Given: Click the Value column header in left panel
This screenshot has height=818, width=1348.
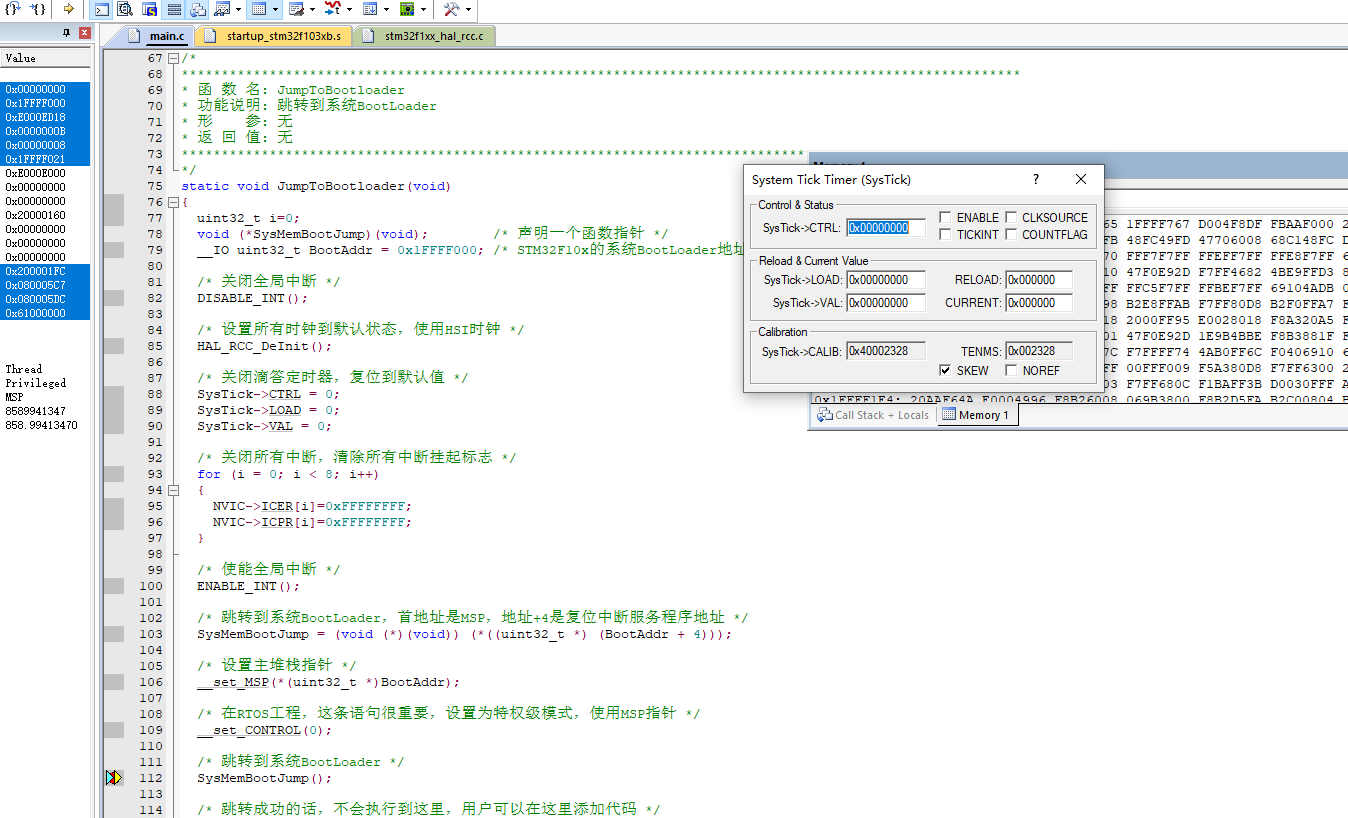Looking at the screenshot, I should click(x=45, y=58).
